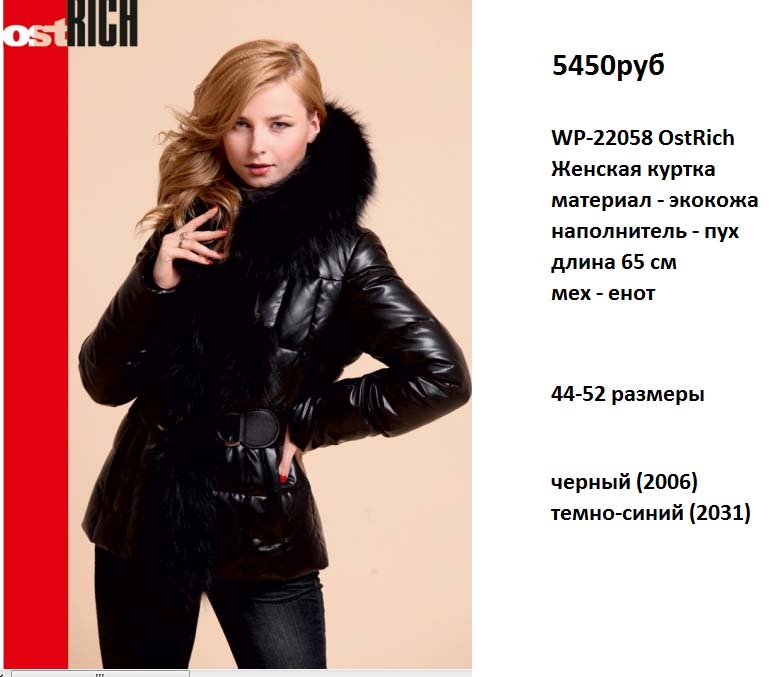
Task: Click the Женская куртка title line
Action: [x=633, y=169]
